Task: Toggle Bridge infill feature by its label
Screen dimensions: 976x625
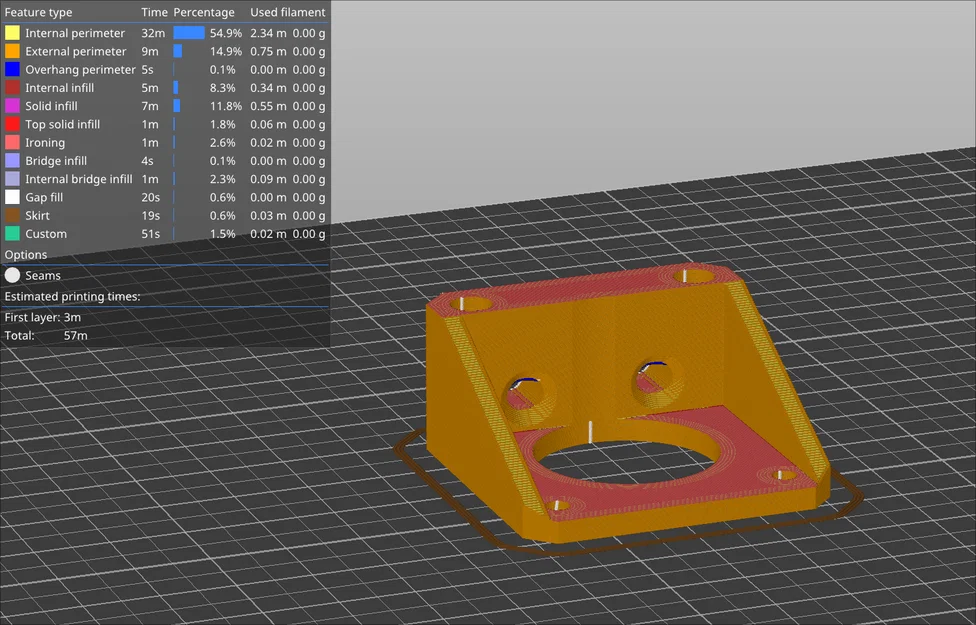Action: point(56,161)
